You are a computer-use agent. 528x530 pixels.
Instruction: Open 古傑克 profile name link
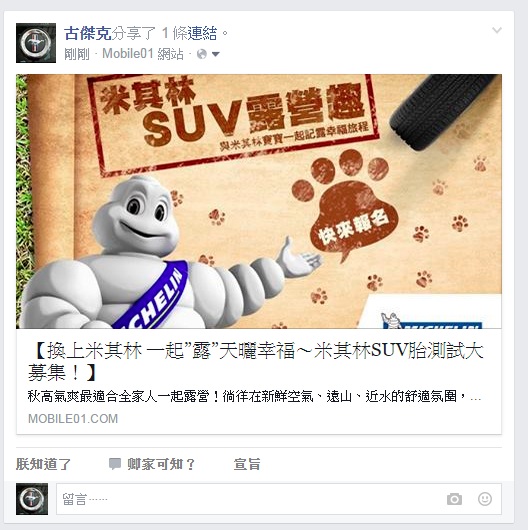coord(88,33)
